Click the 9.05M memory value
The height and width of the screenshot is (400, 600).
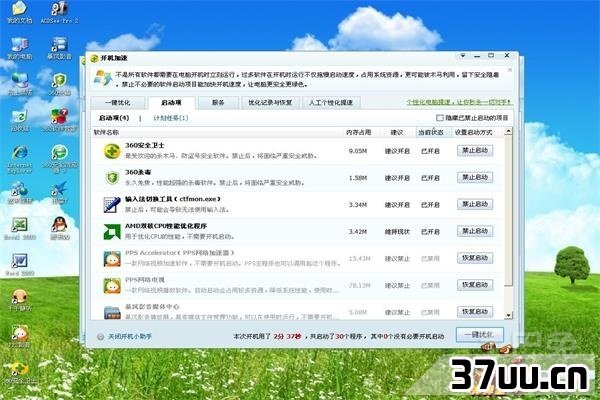click(358, 151)
